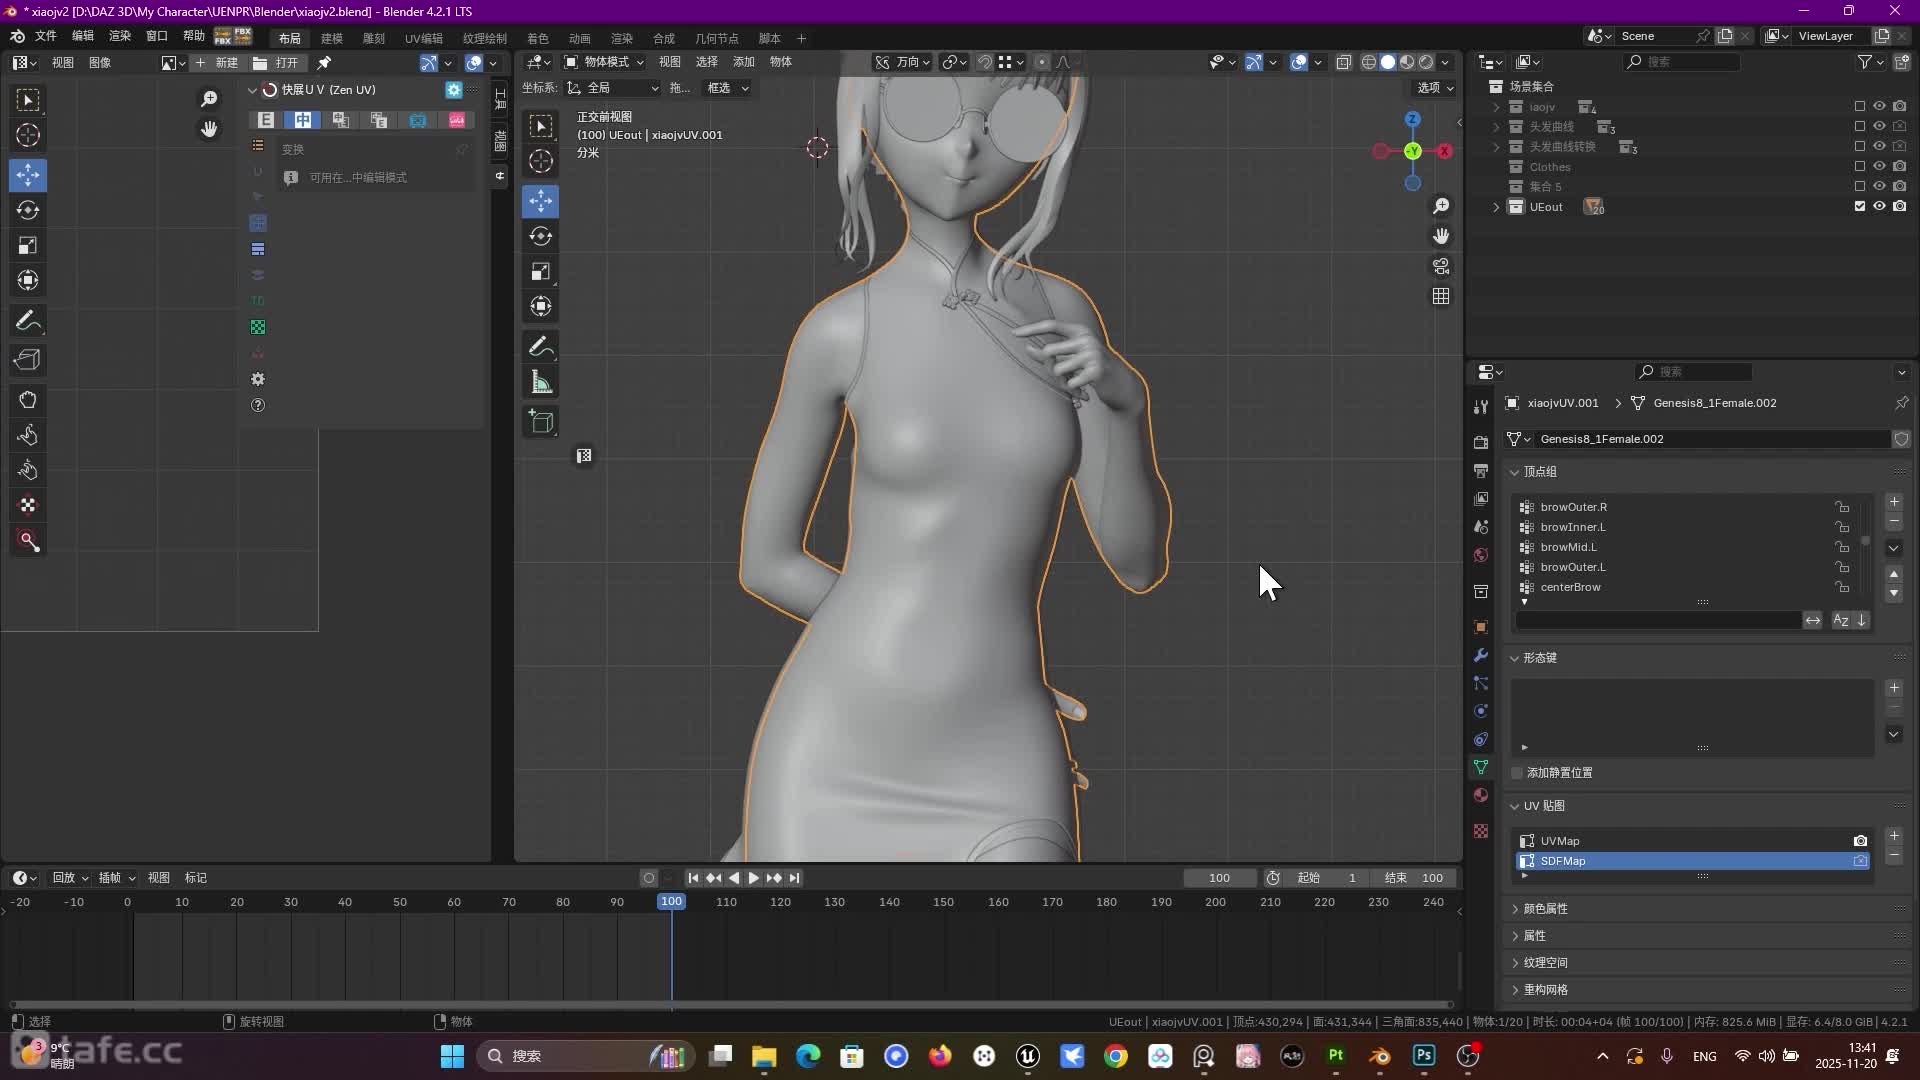This screenshot has width=1920, height=1080.
Task: Expand the UEout collection in the outliner
Action: click(x=1495, y=207)
